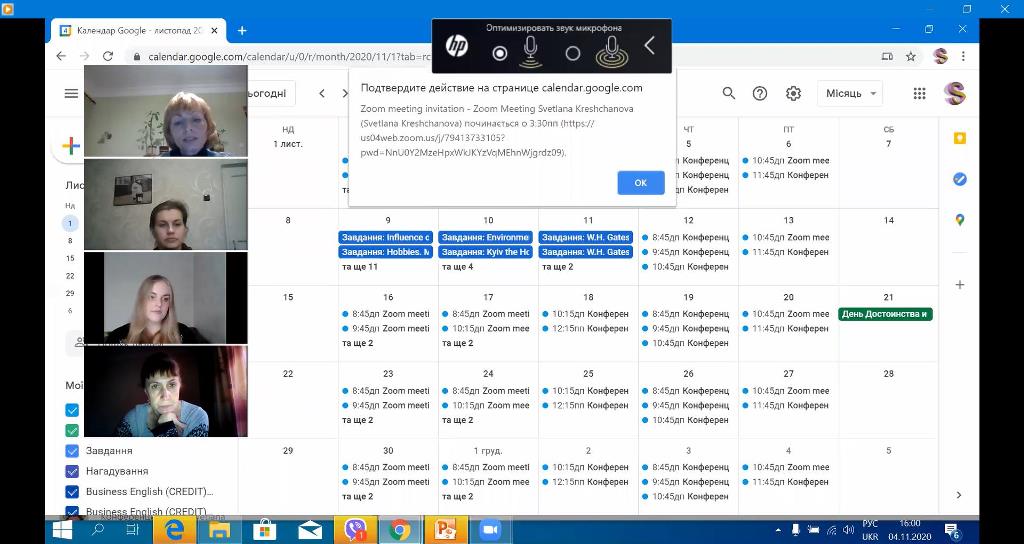Image resolution: width=1024 pixels, height=544 pixels.
Task: Open Chrome cast media icon
Action: pos(887,57)
